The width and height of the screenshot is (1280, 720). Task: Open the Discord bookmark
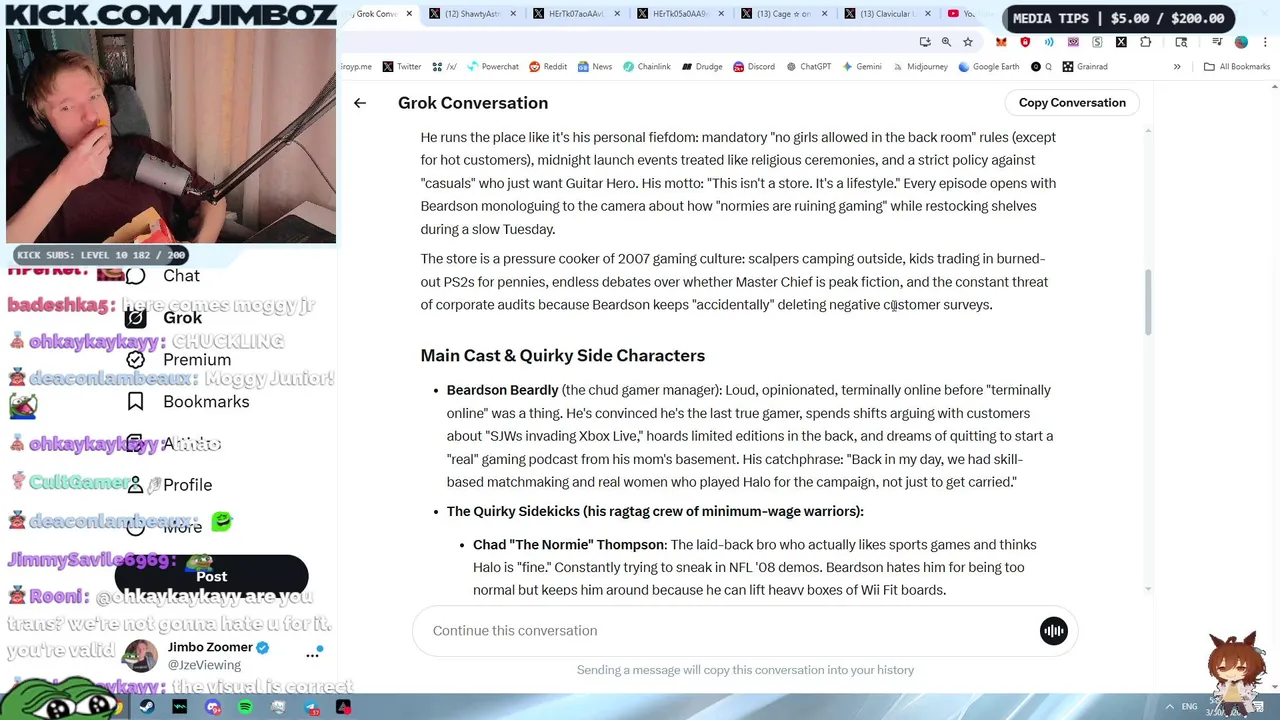(x=753, y=67)
